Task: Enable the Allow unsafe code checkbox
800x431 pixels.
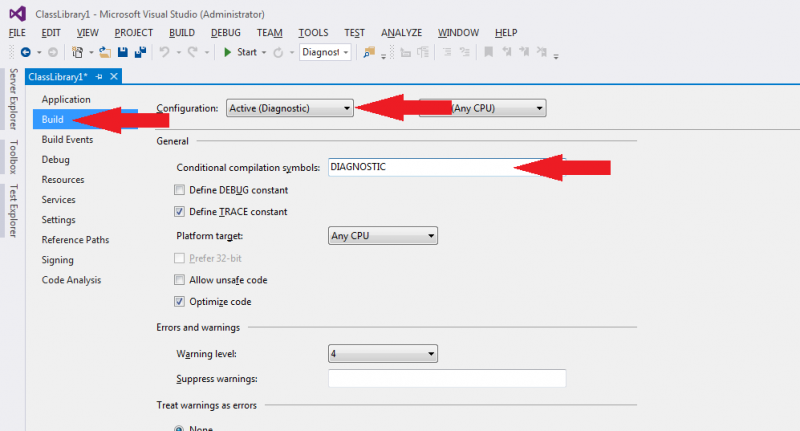Action: click(x=179, y=280)
